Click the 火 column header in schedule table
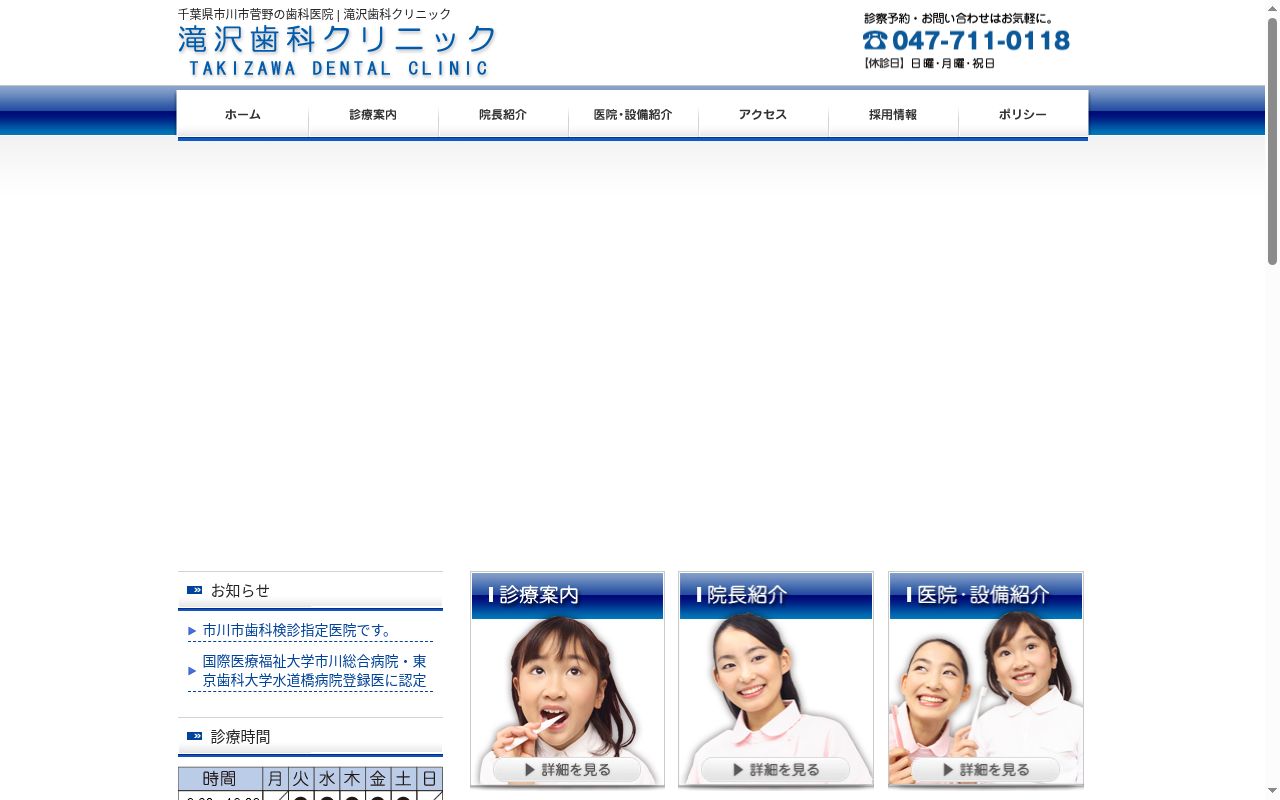Image resolution: width=1280 pixels, height=800 pixels. tap(301, 779)
